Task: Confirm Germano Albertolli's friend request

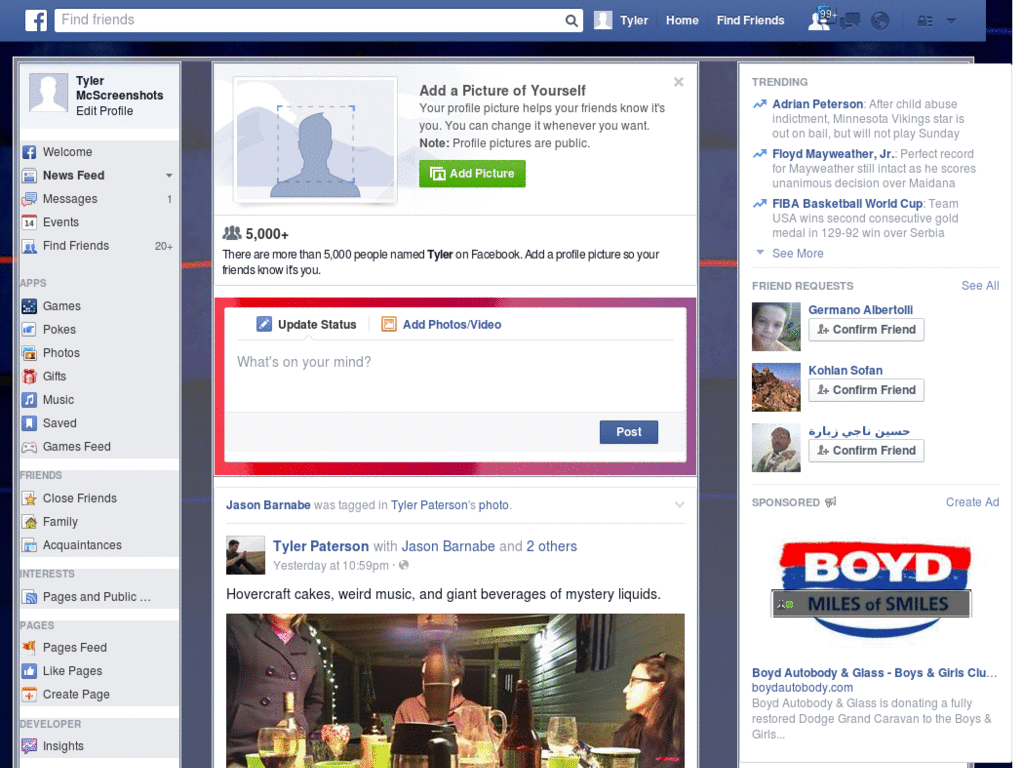Action: [867, 330]
